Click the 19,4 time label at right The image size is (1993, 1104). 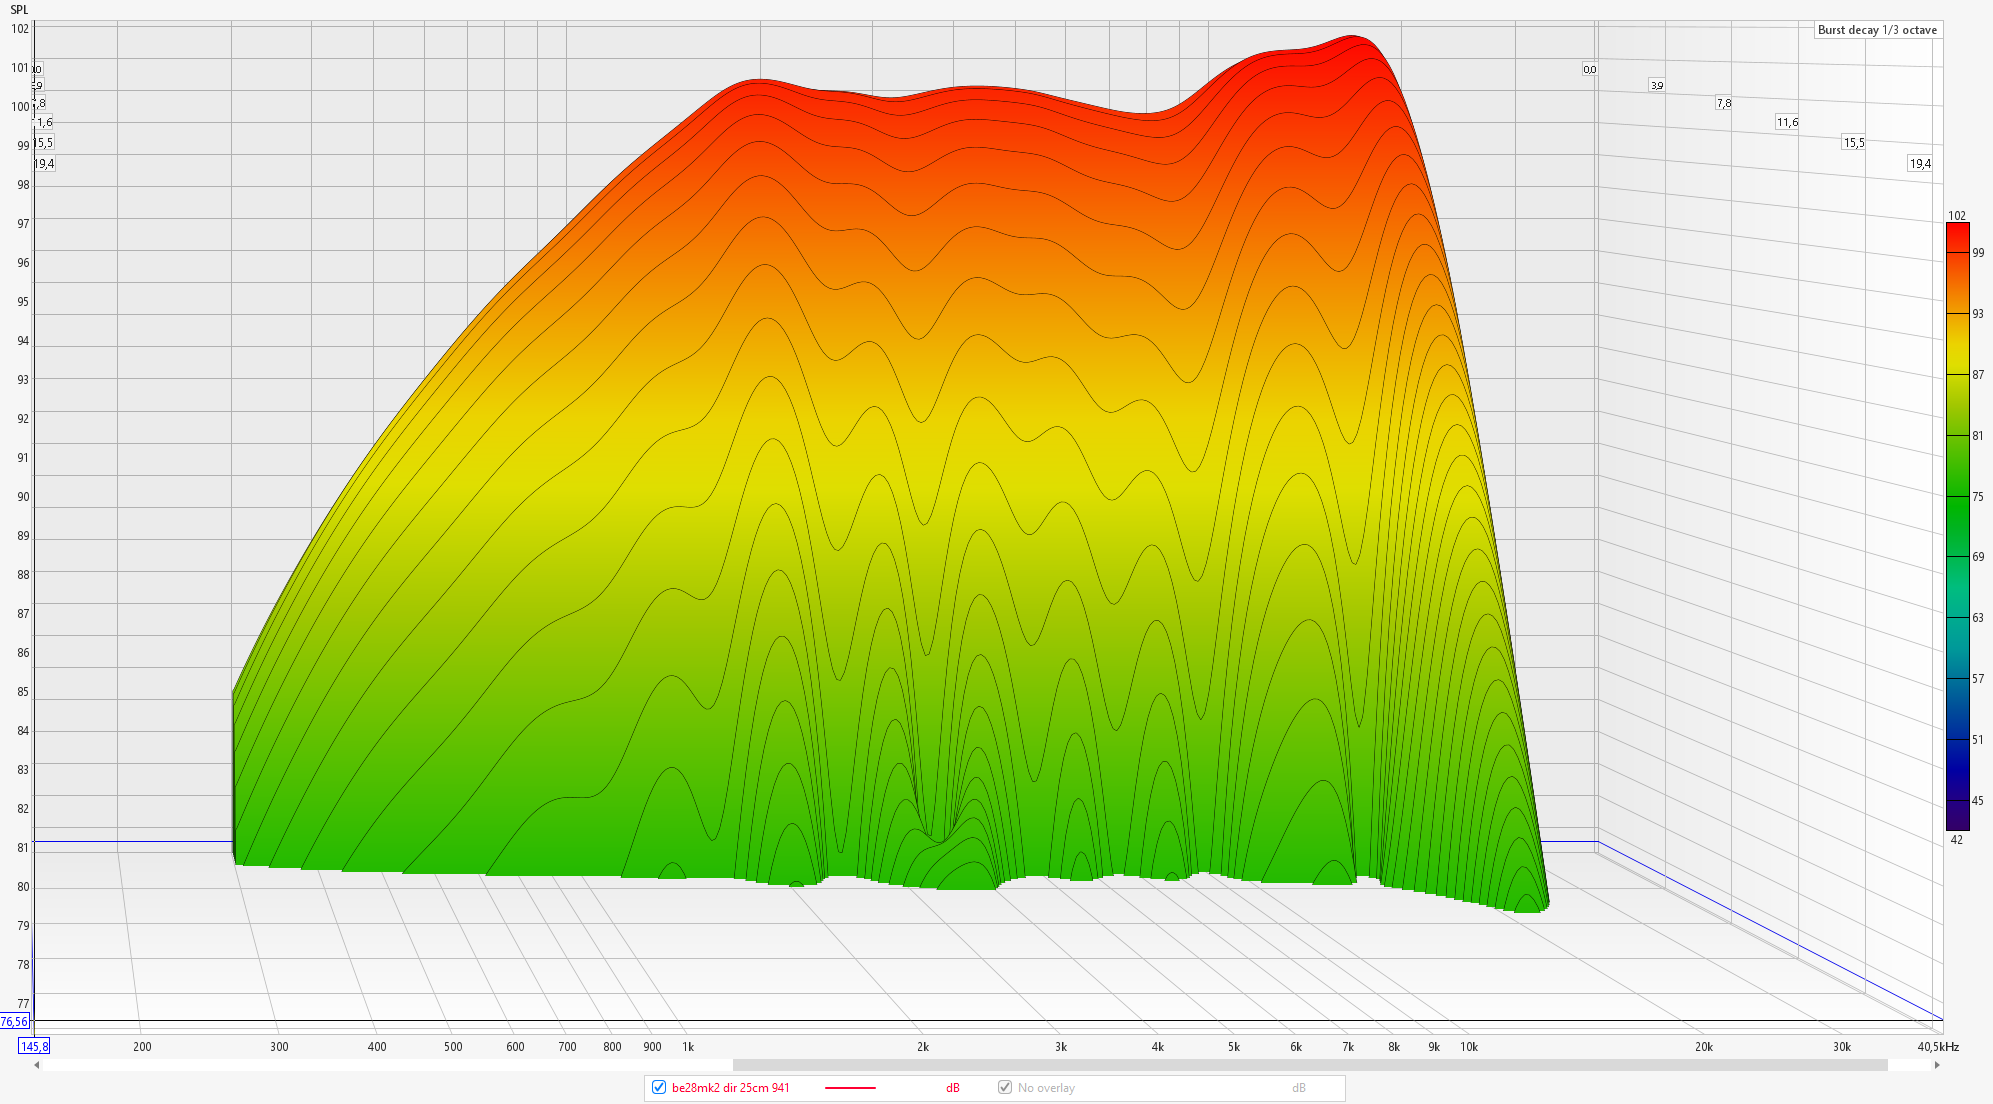coord(1920,164)
